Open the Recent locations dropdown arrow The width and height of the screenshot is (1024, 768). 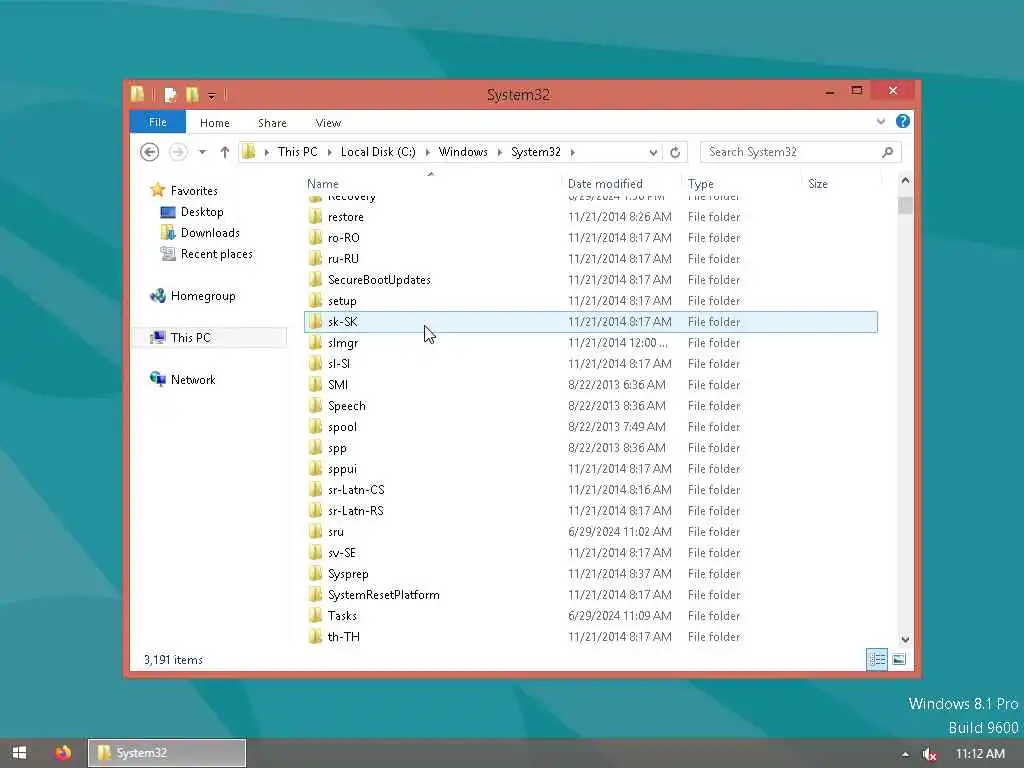[202, 152]
